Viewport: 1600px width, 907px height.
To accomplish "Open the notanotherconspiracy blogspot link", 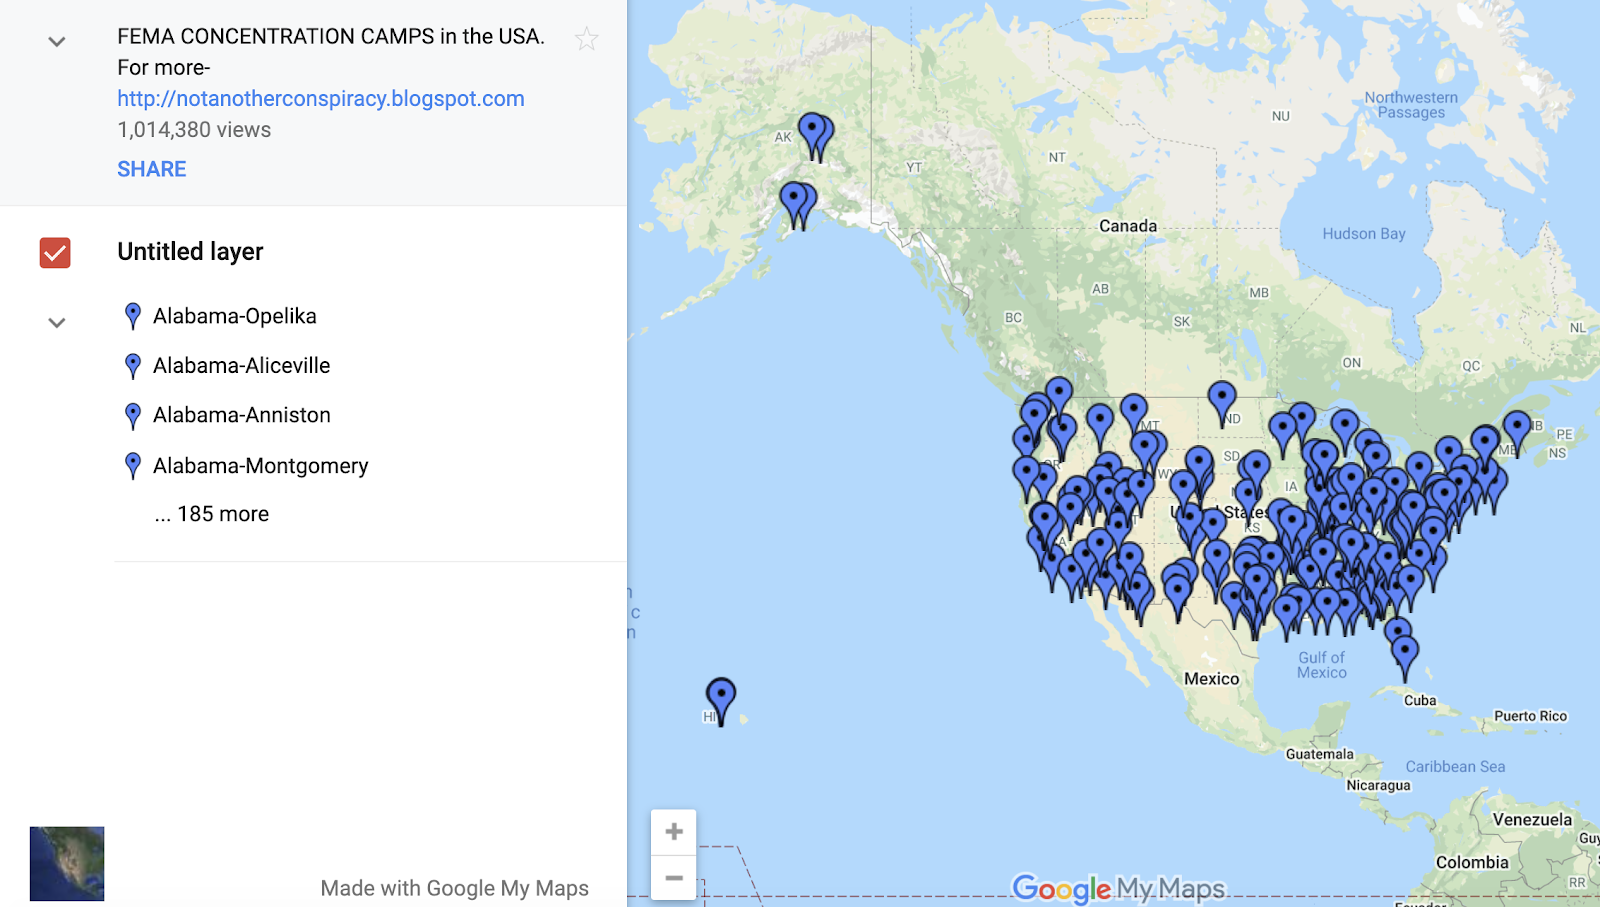I will (321, 99).
